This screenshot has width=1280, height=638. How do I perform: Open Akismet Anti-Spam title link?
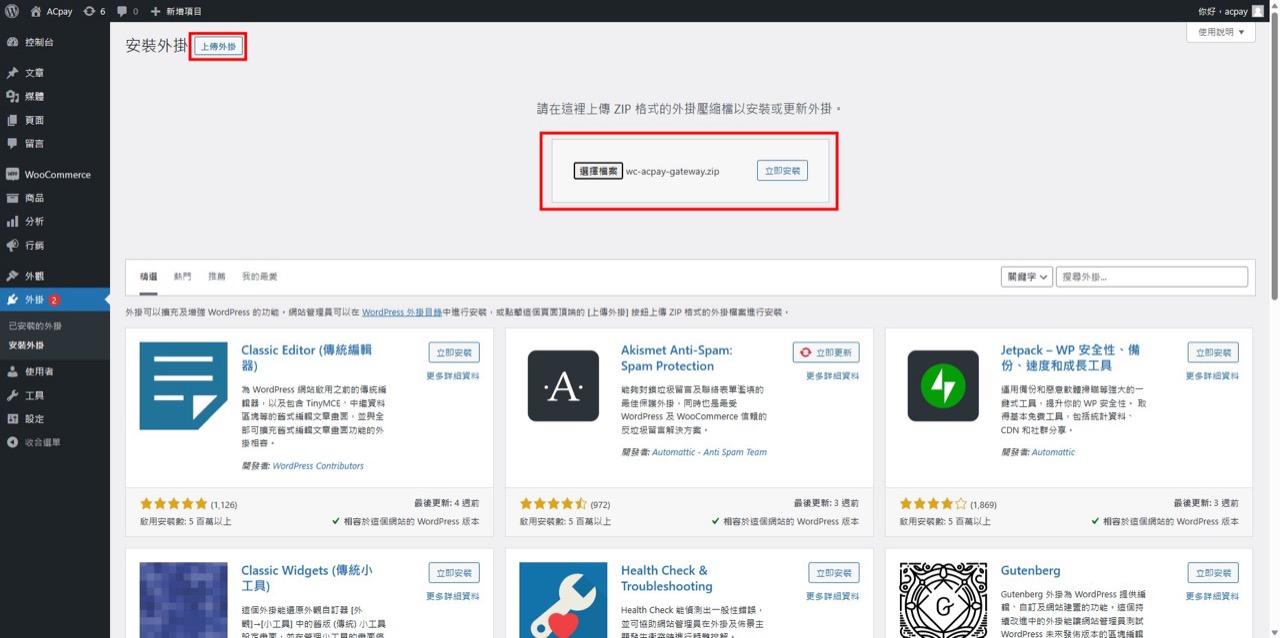coord(677,358)
